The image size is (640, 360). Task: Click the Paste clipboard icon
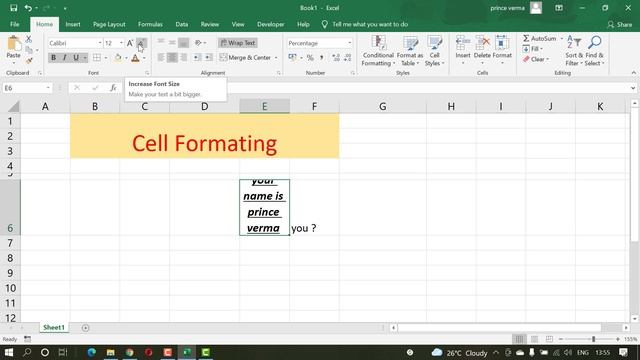tap(13, 44)
